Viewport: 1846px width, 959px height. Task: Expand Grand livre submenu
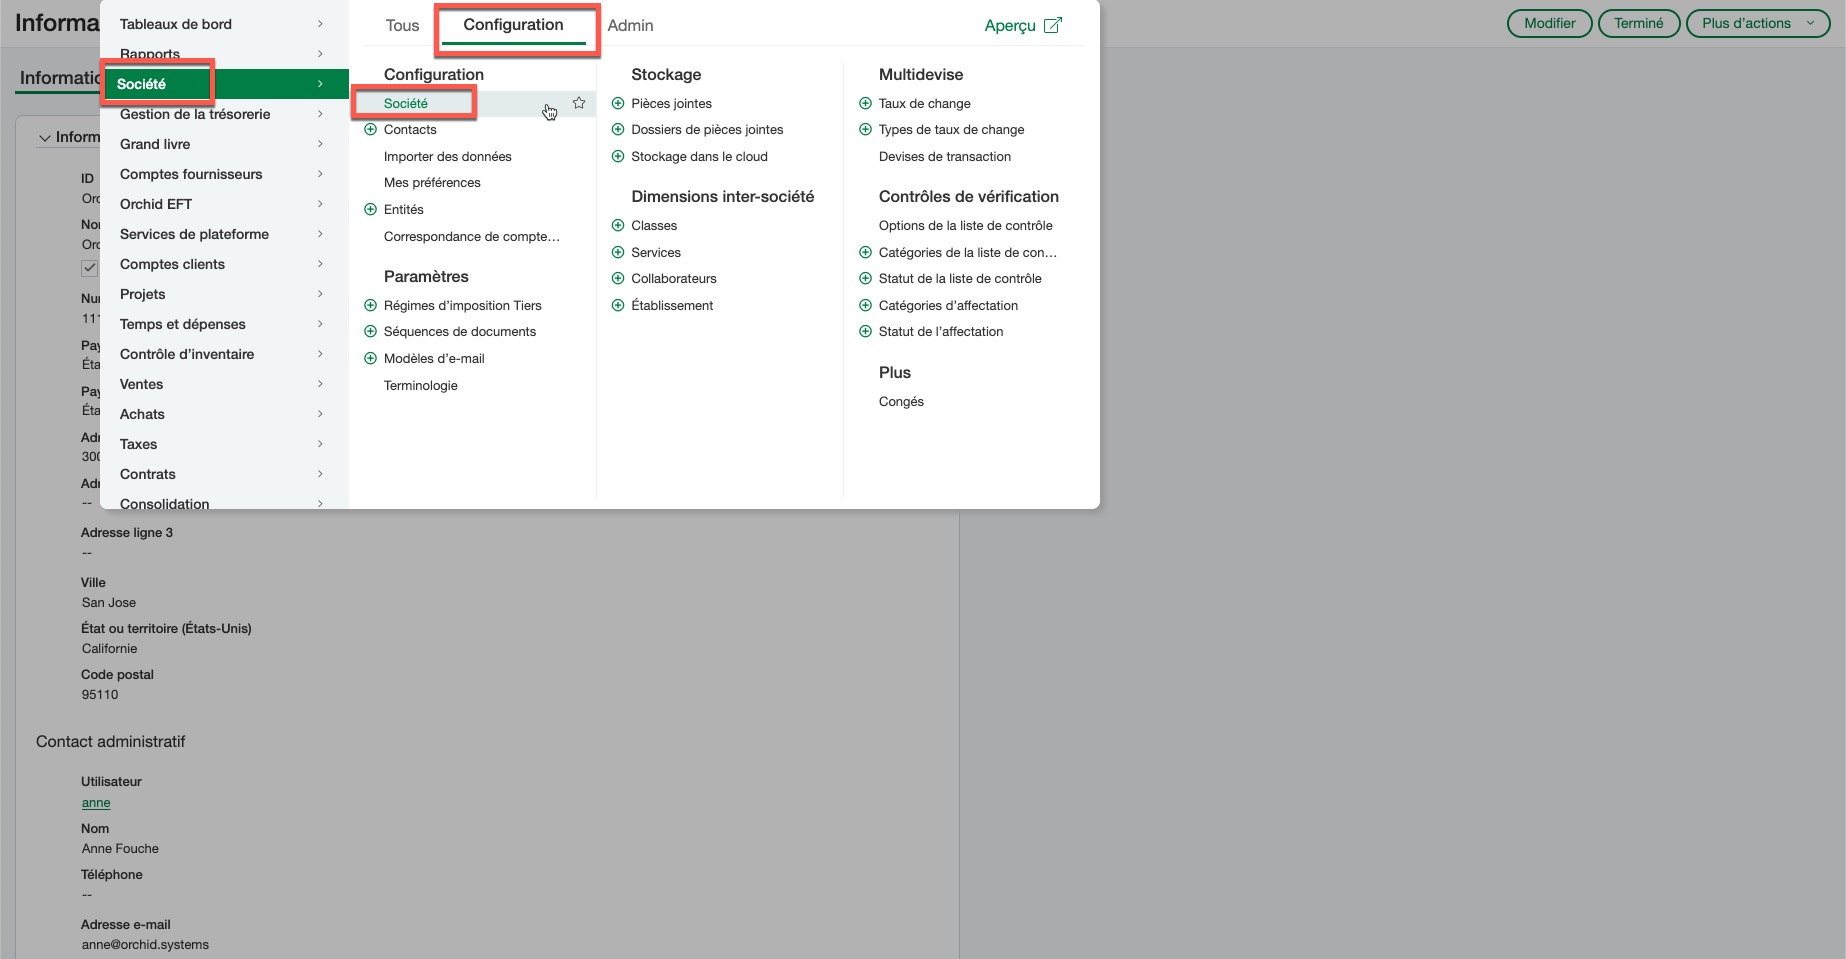tap(320, 144)
